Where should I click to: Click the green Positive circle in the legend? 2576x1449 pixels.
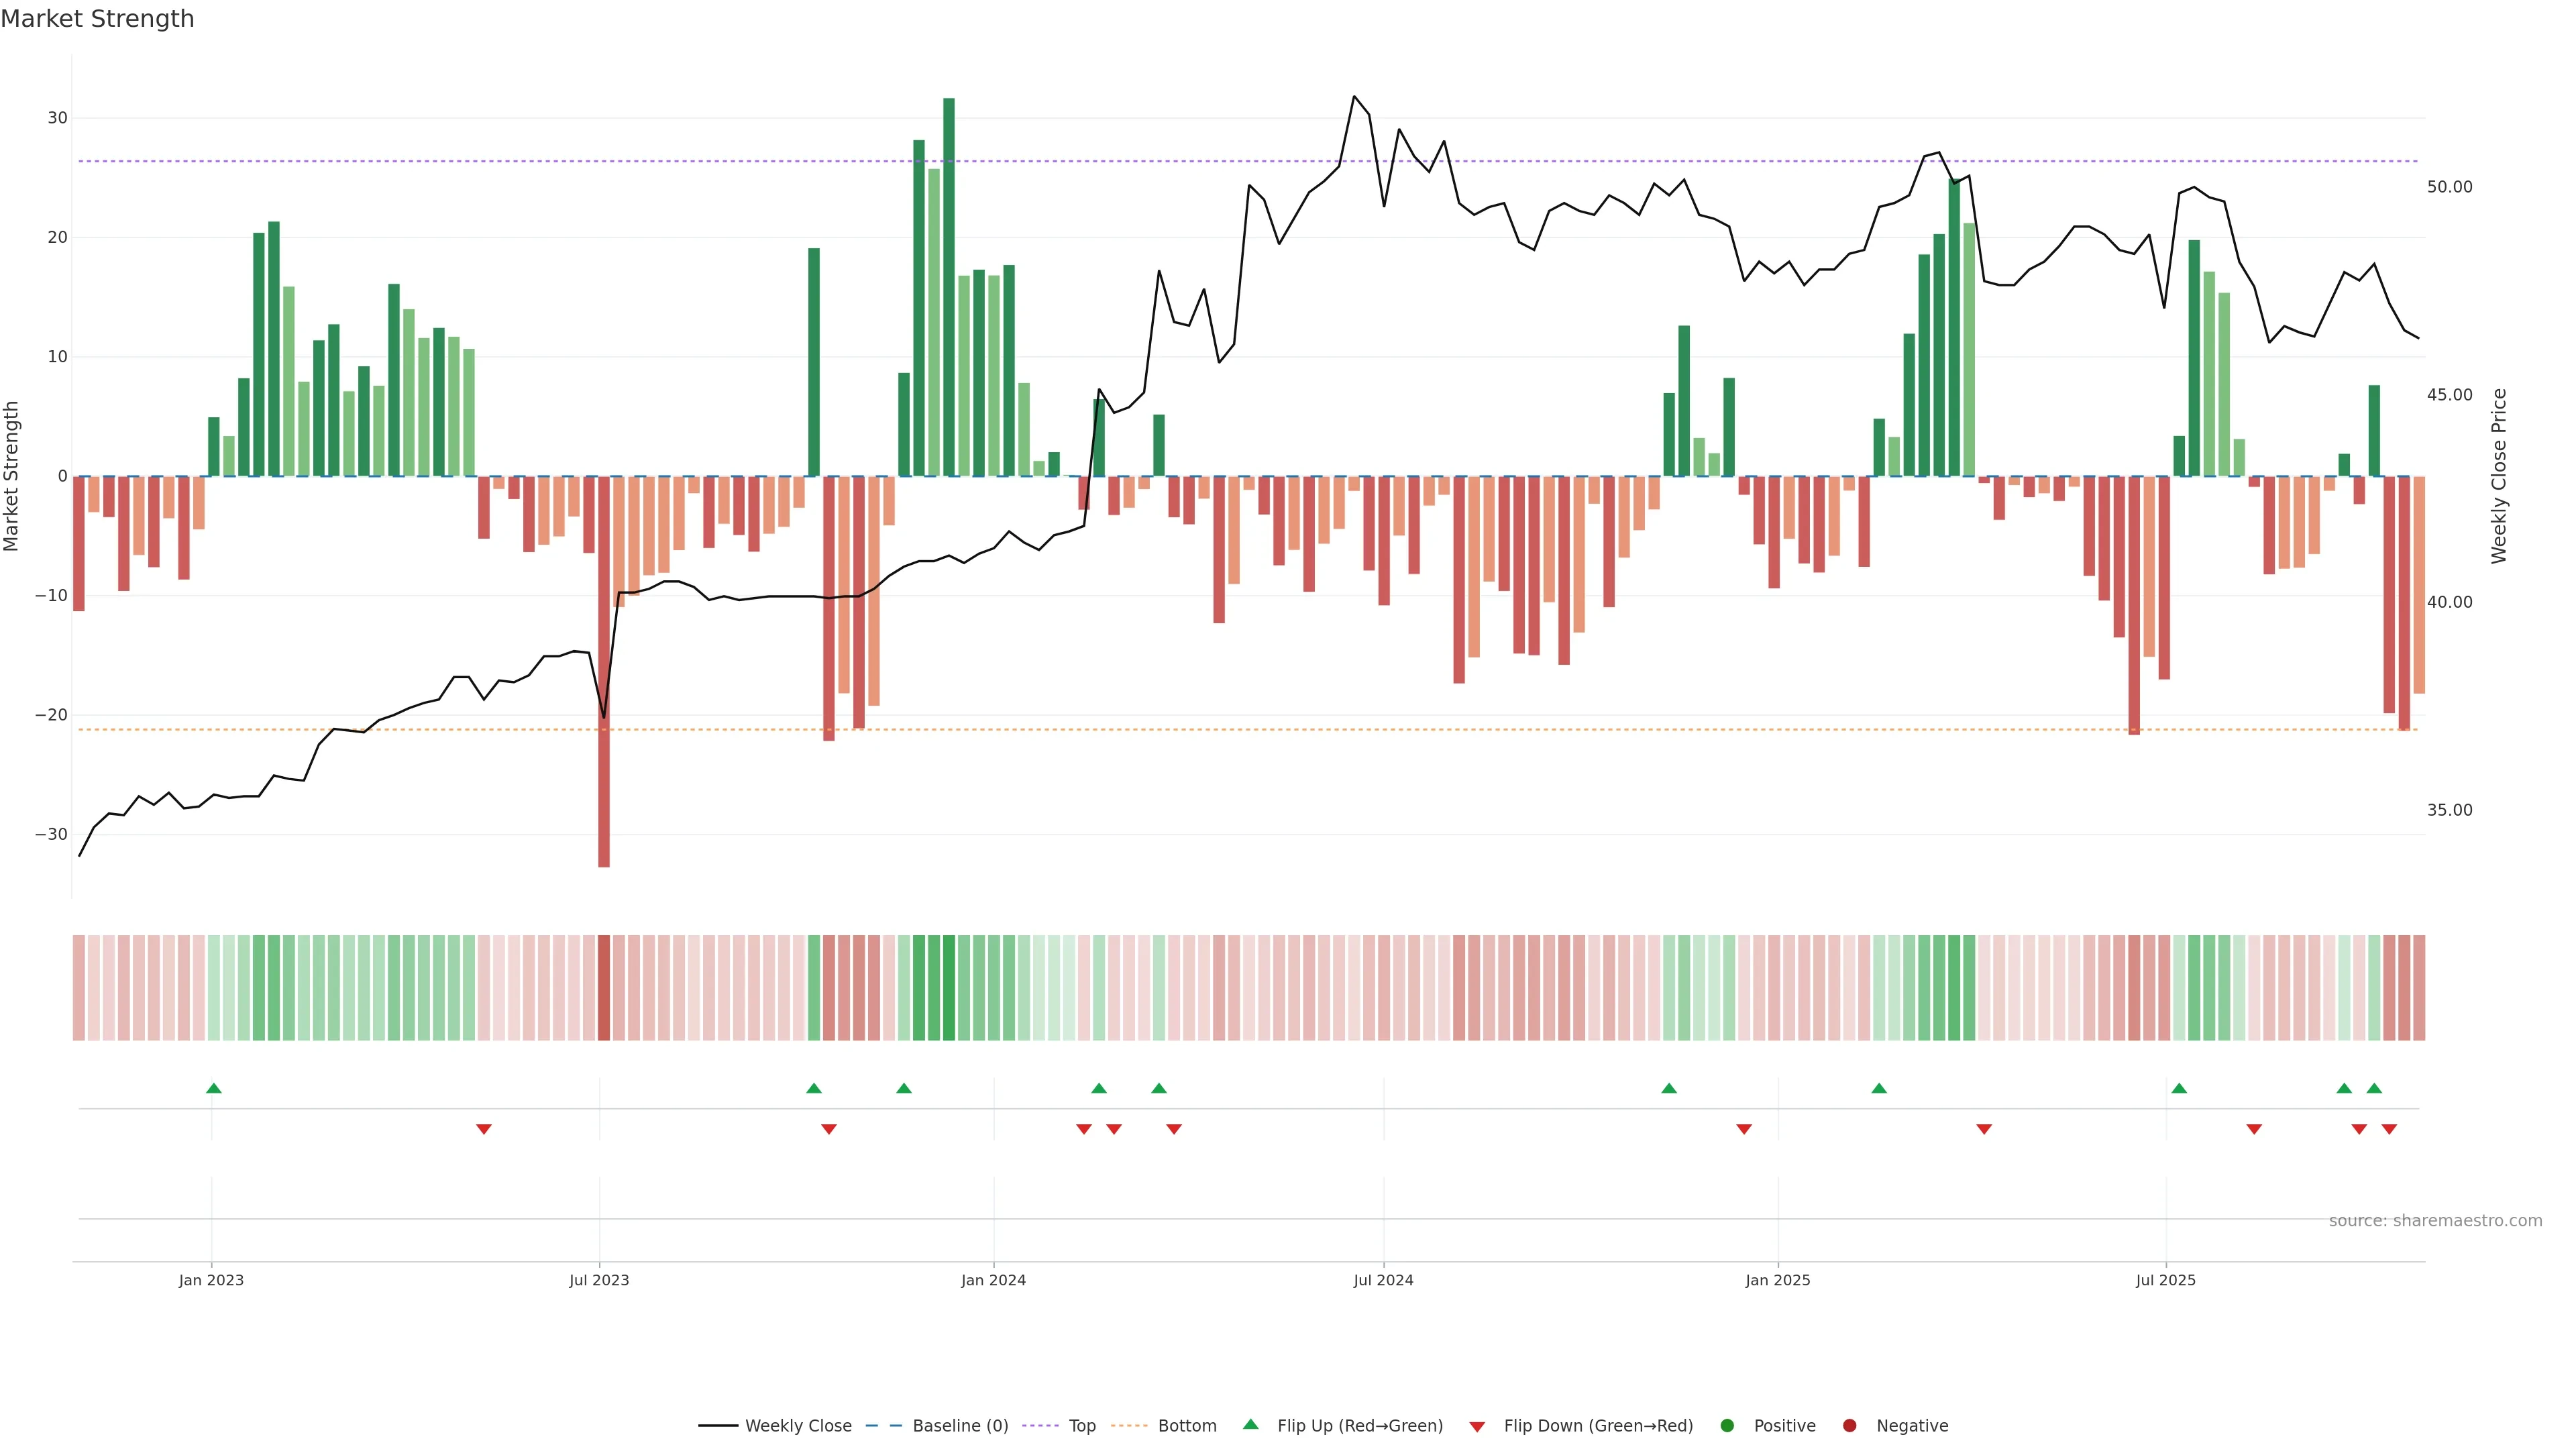point(1727,1426)
